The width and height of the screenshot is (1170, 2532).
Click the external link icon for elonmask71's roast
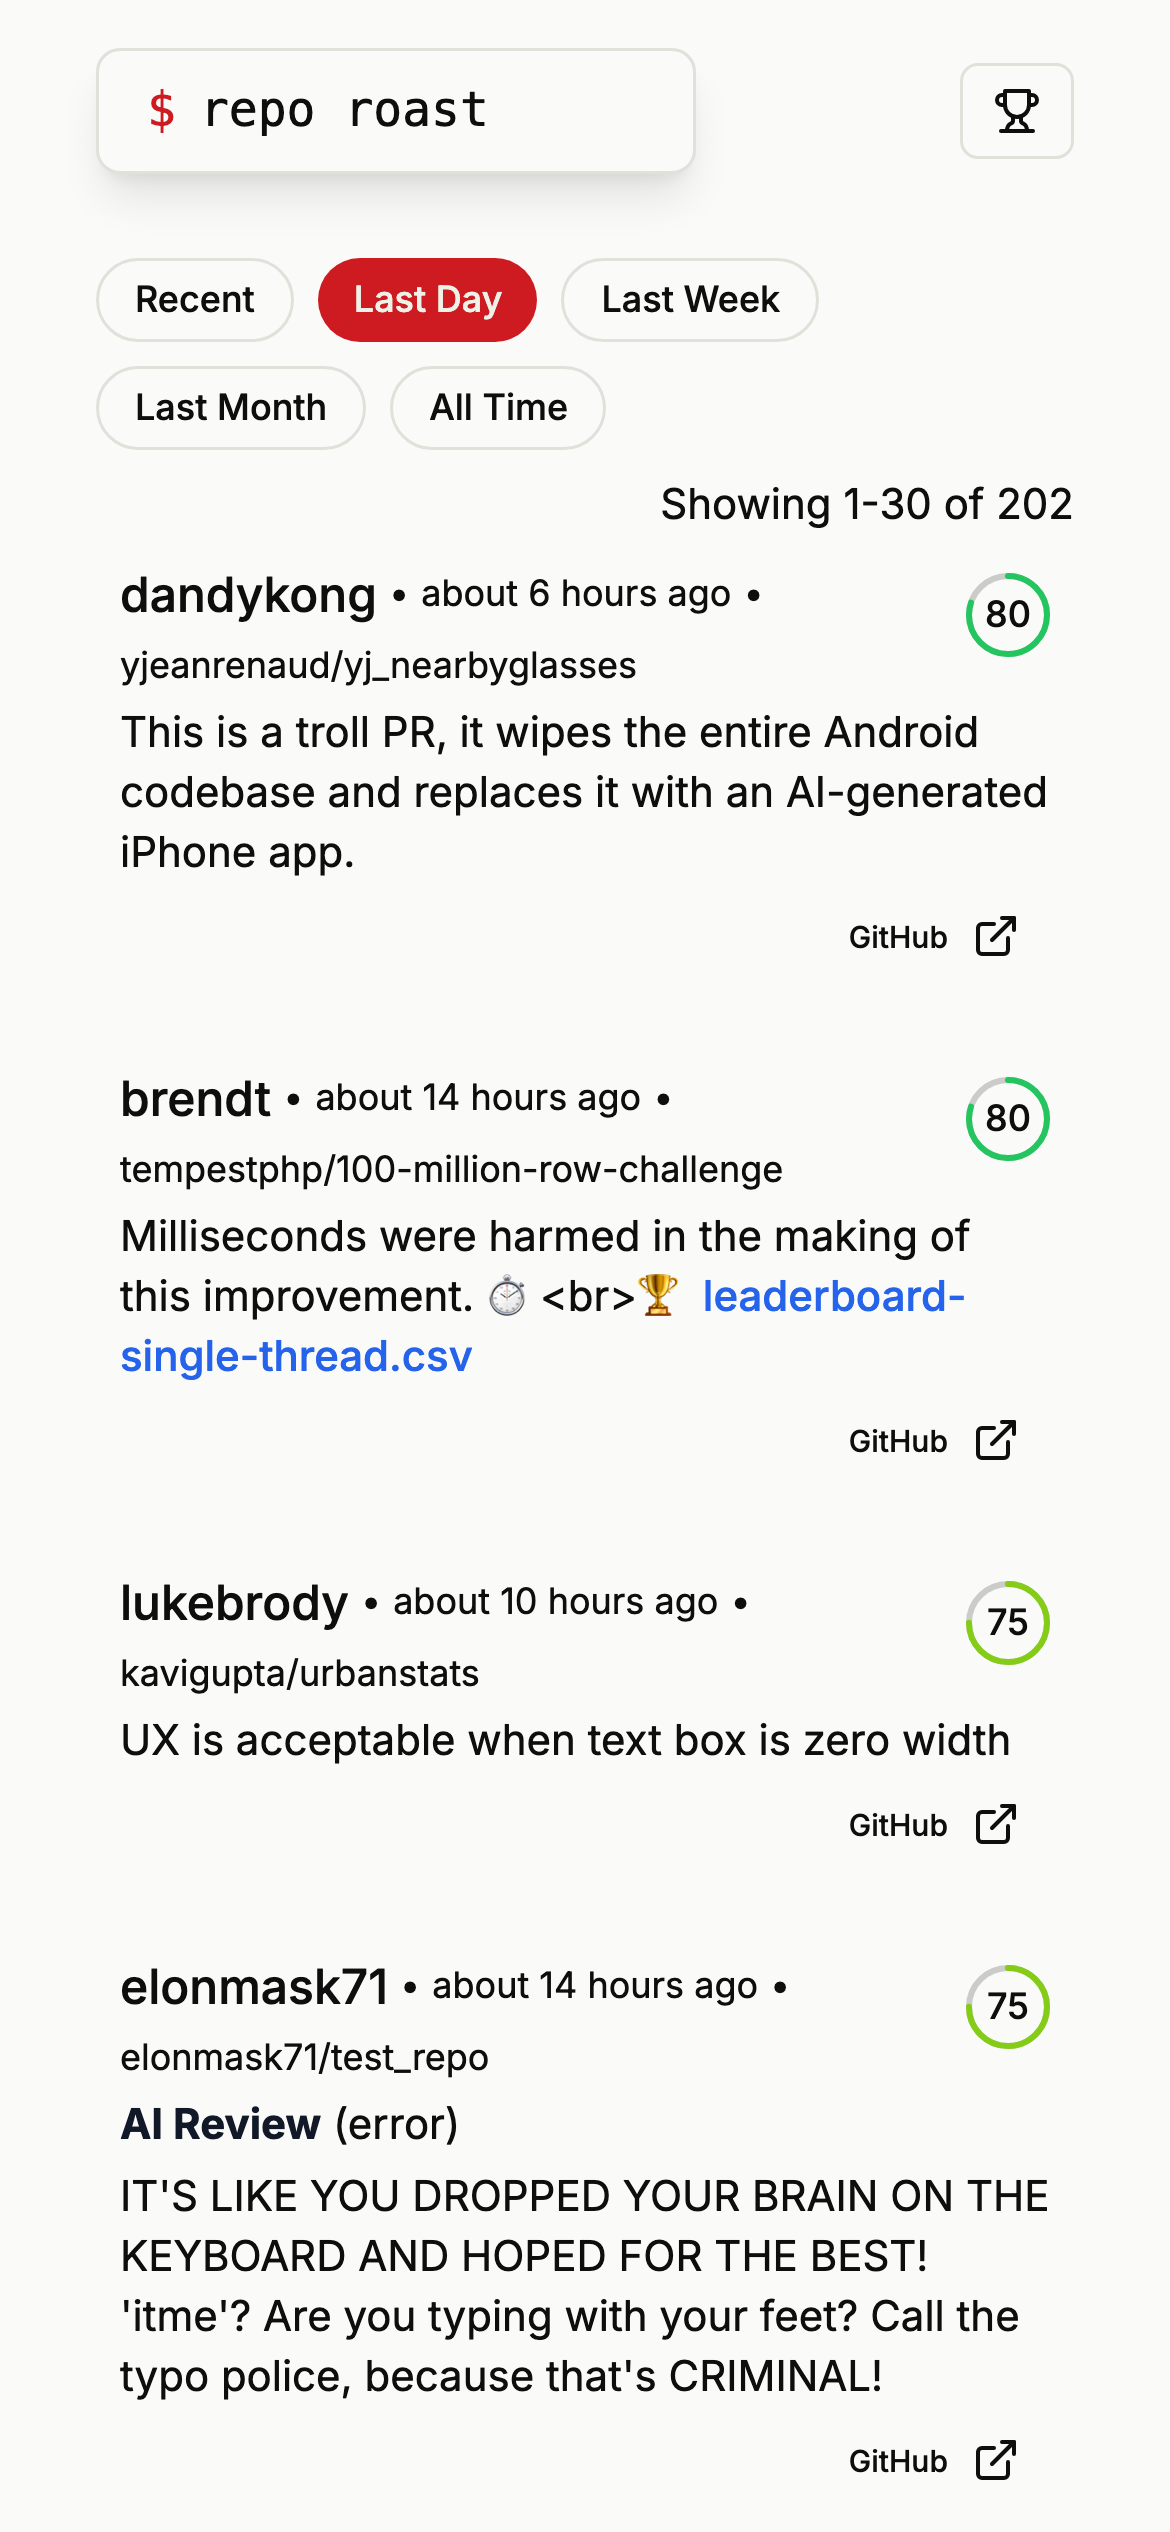pyautogui.click(x=995, y=2461)
